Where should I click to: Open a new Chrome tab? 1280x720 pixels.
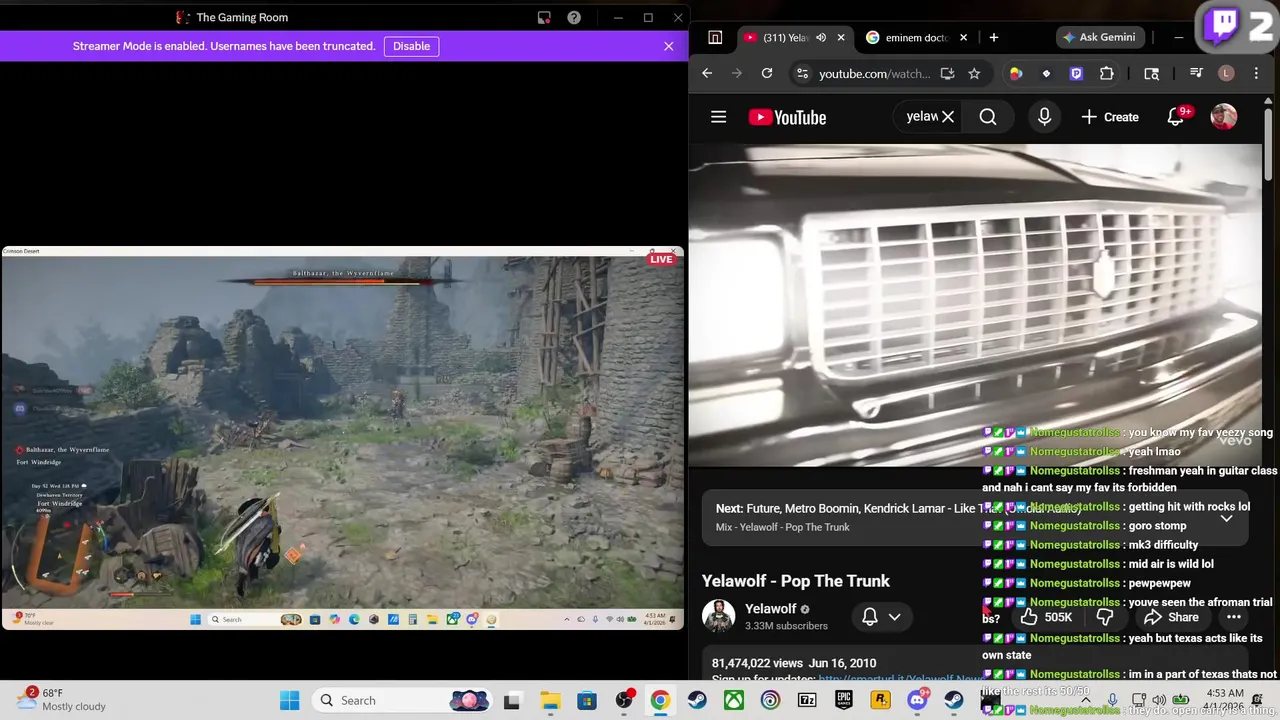click(993, 37)
